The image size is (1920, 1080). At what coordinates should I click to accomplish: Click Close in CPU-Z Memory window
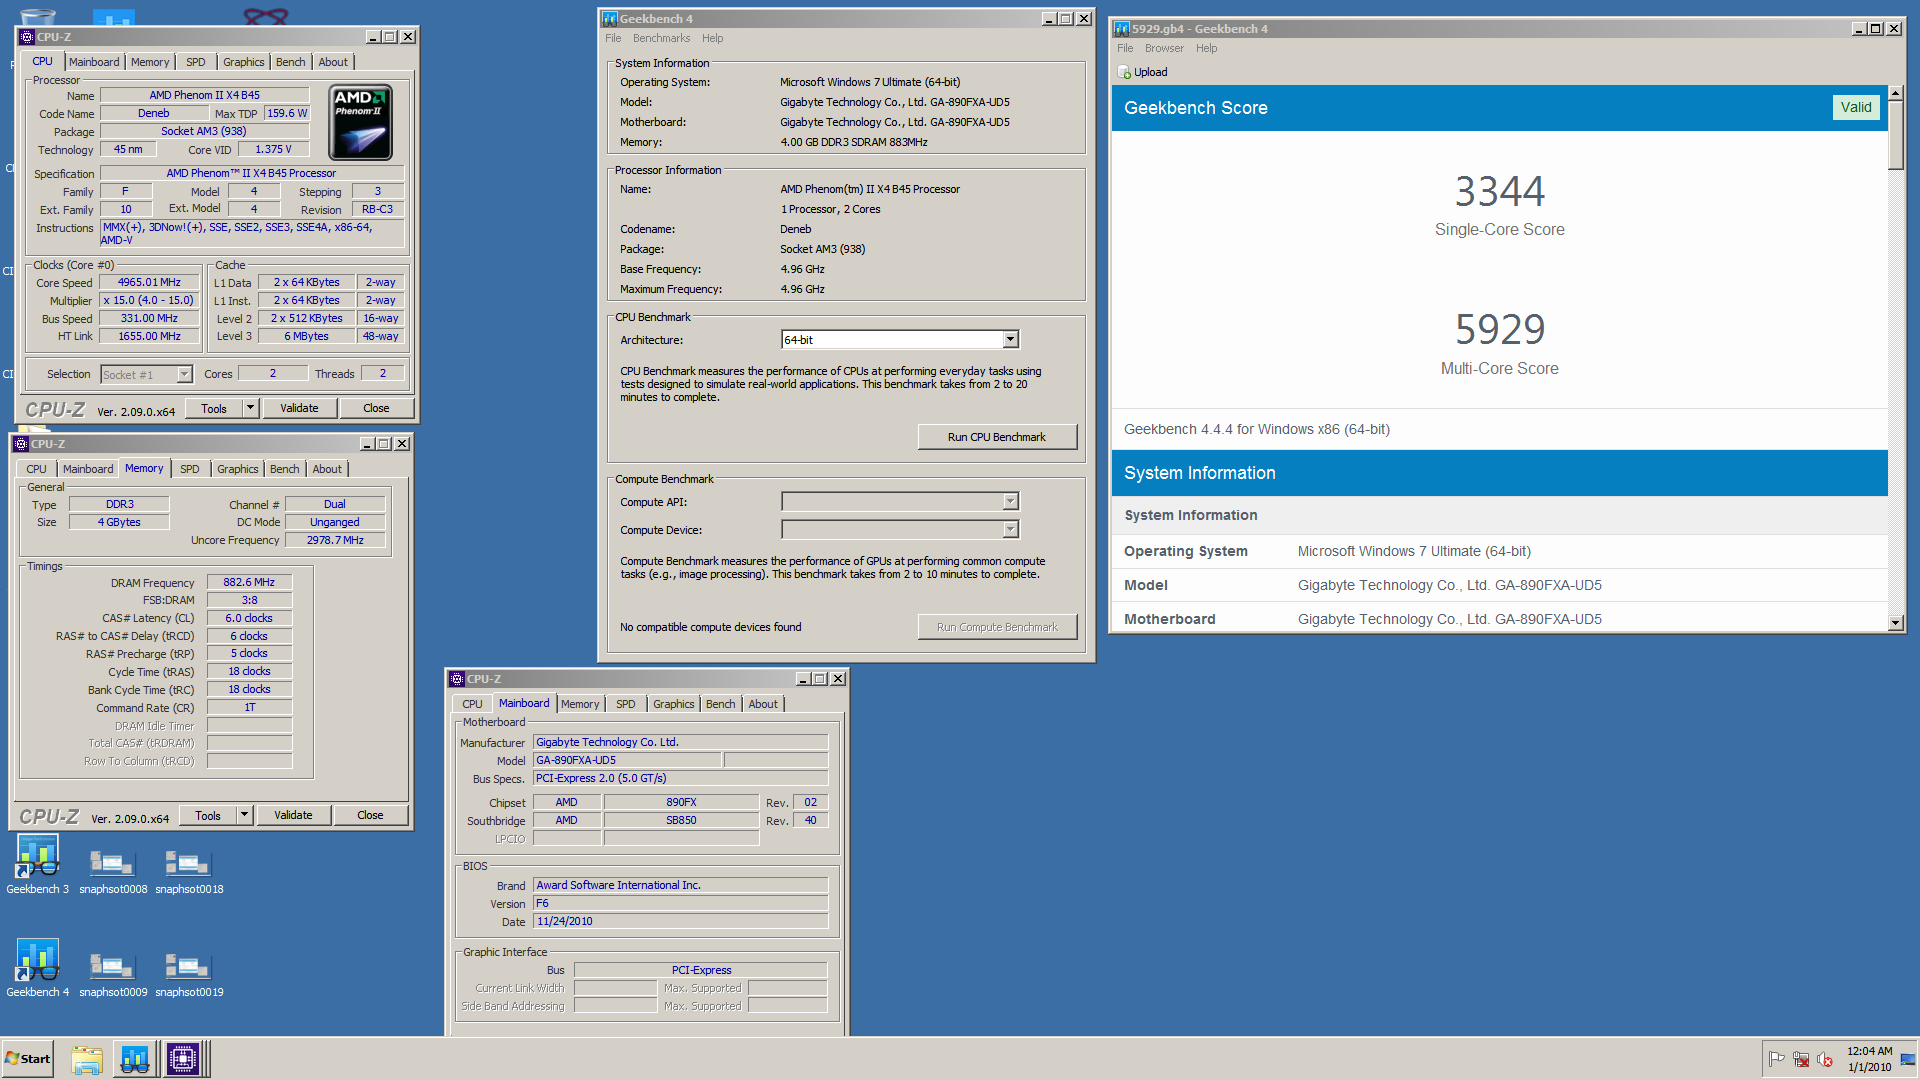(370, 815)
